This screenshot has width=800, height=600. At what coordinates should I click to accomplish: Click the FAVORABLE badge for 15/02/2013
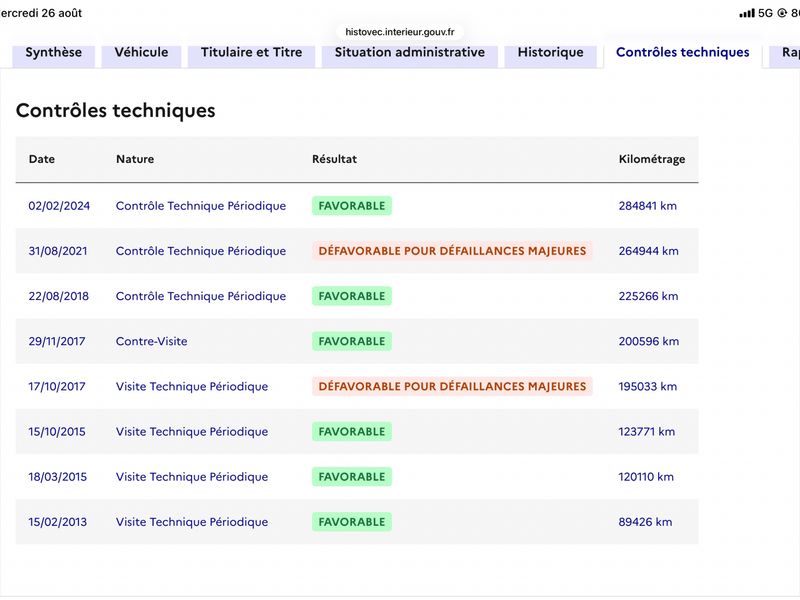[x=352, y=522]
